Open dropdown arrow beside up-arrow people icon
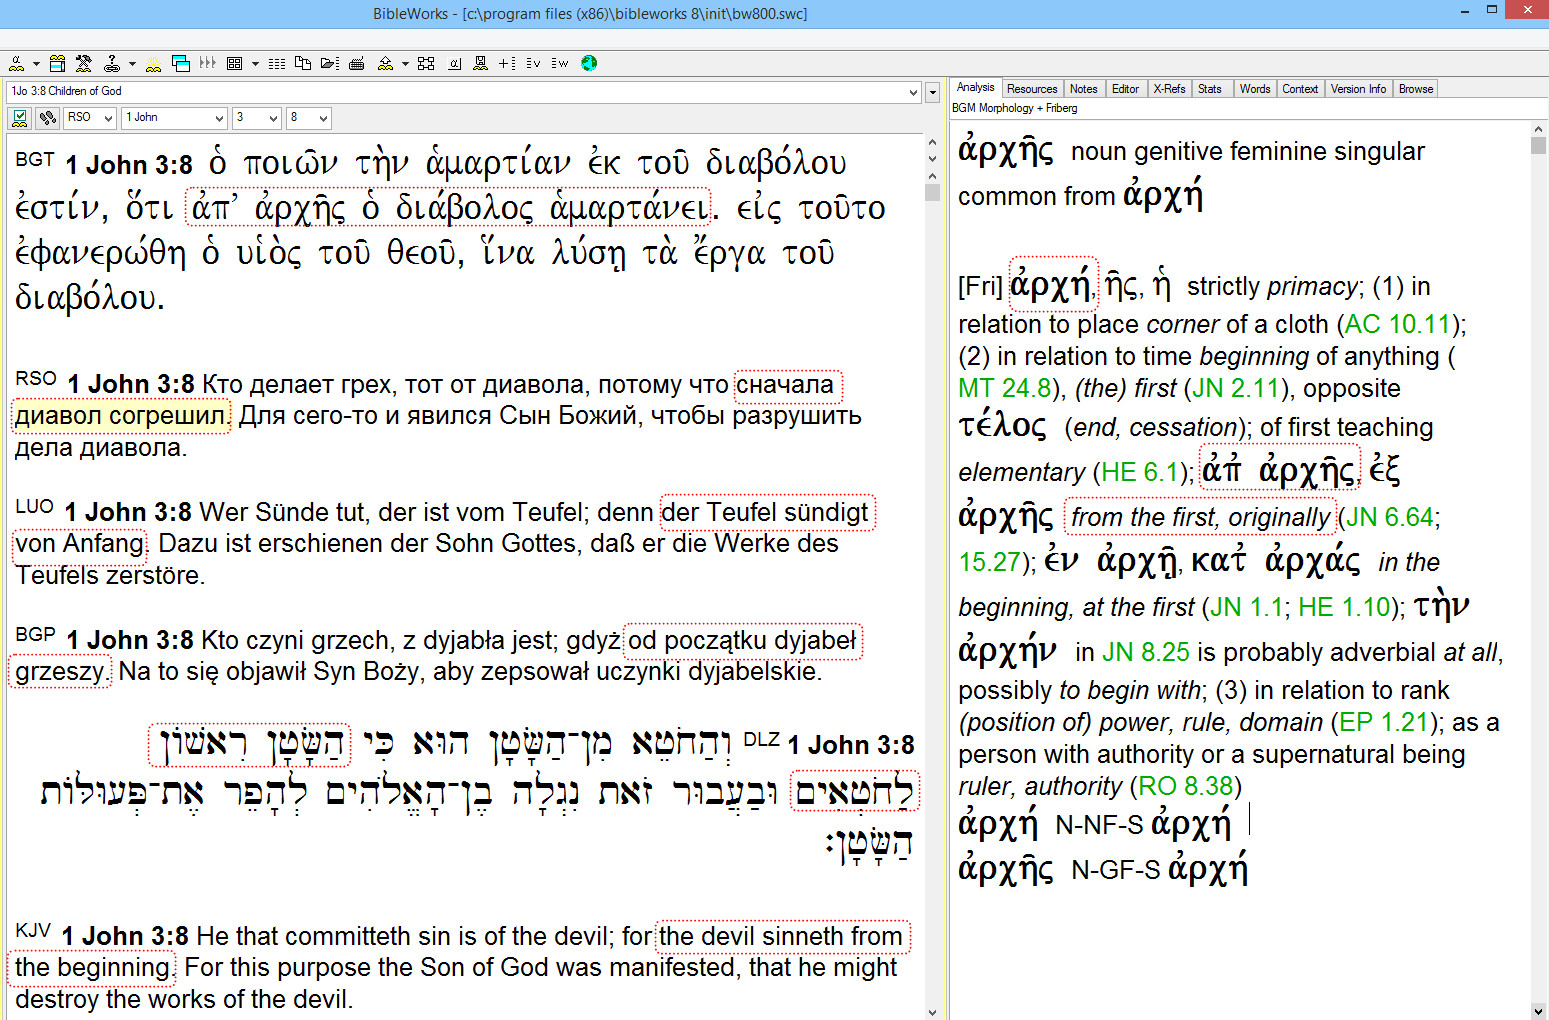This screenshot has height=1020, width=1549. (x=405, y=64)
